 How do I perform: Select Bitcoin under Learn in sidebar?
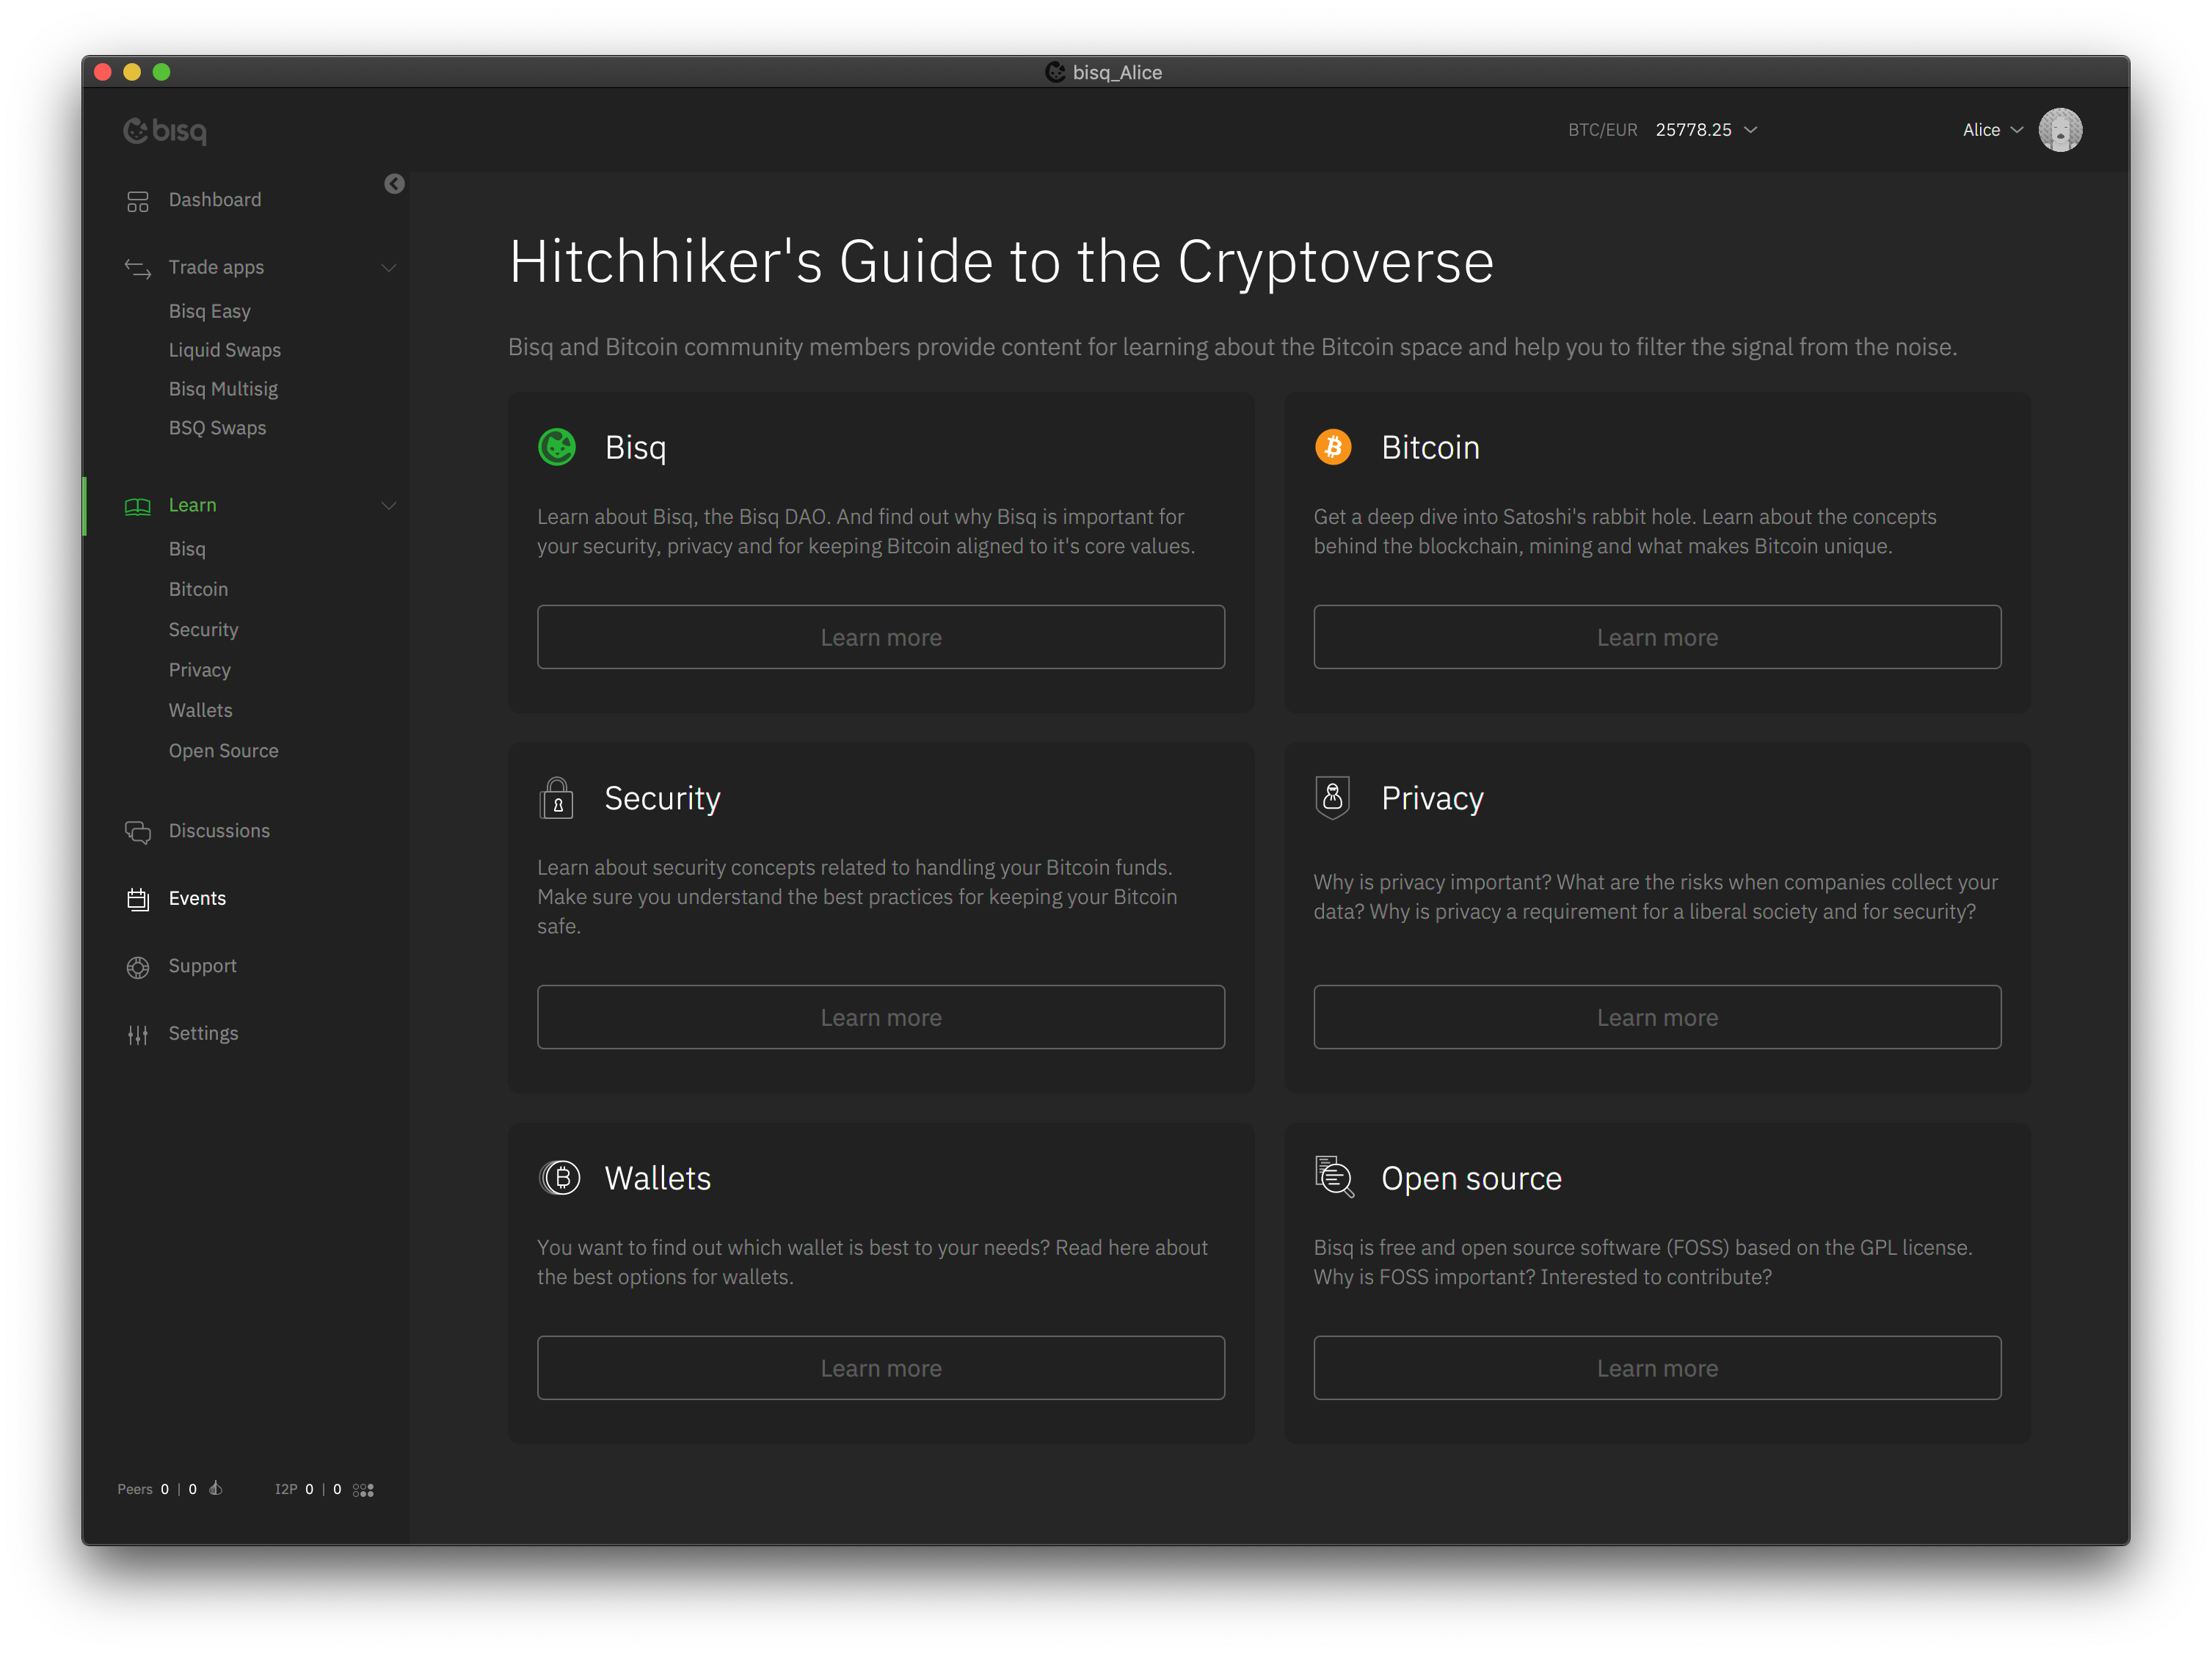point(198,590)
